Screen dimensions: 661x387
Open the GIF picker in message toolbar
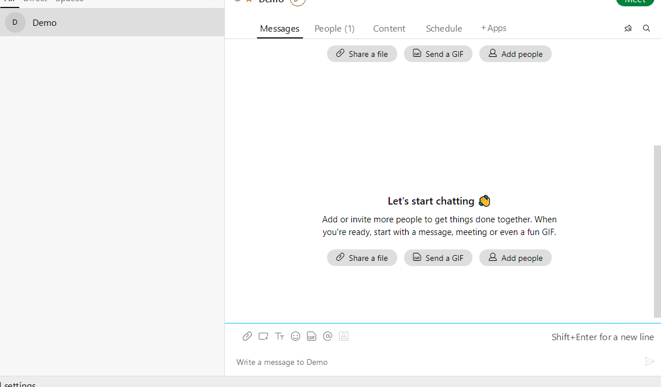pos(312,336)
